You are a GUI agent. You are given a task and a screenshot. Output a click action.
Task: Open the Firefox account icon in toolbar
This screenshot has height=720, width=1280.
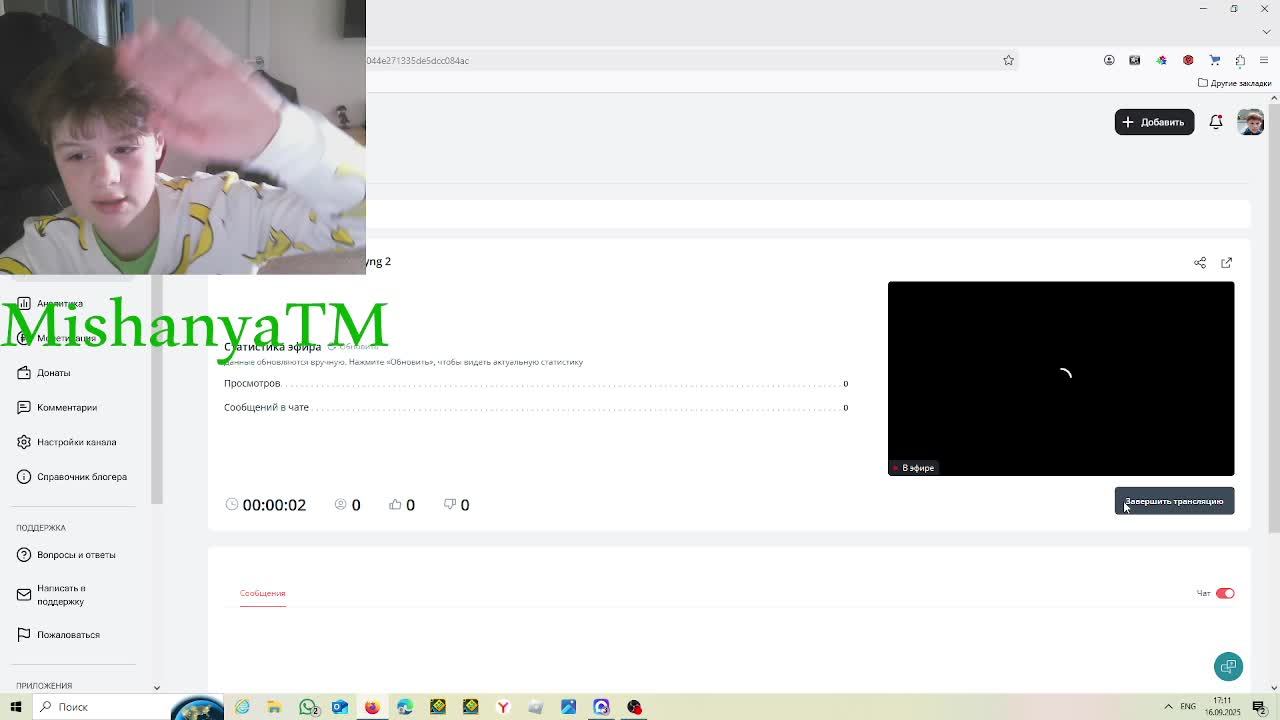(1109, 60)
